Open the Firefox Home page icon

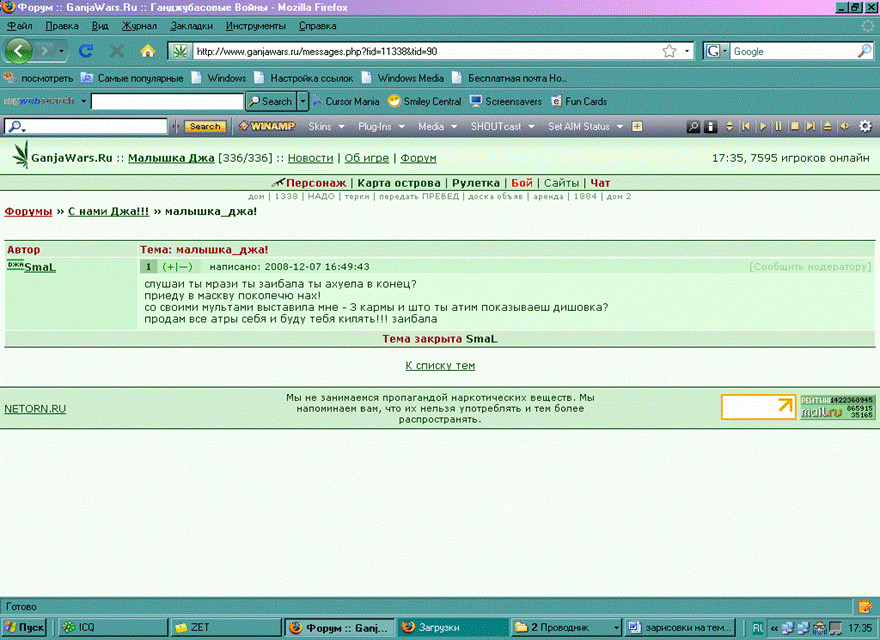click(x=148, y=51)
